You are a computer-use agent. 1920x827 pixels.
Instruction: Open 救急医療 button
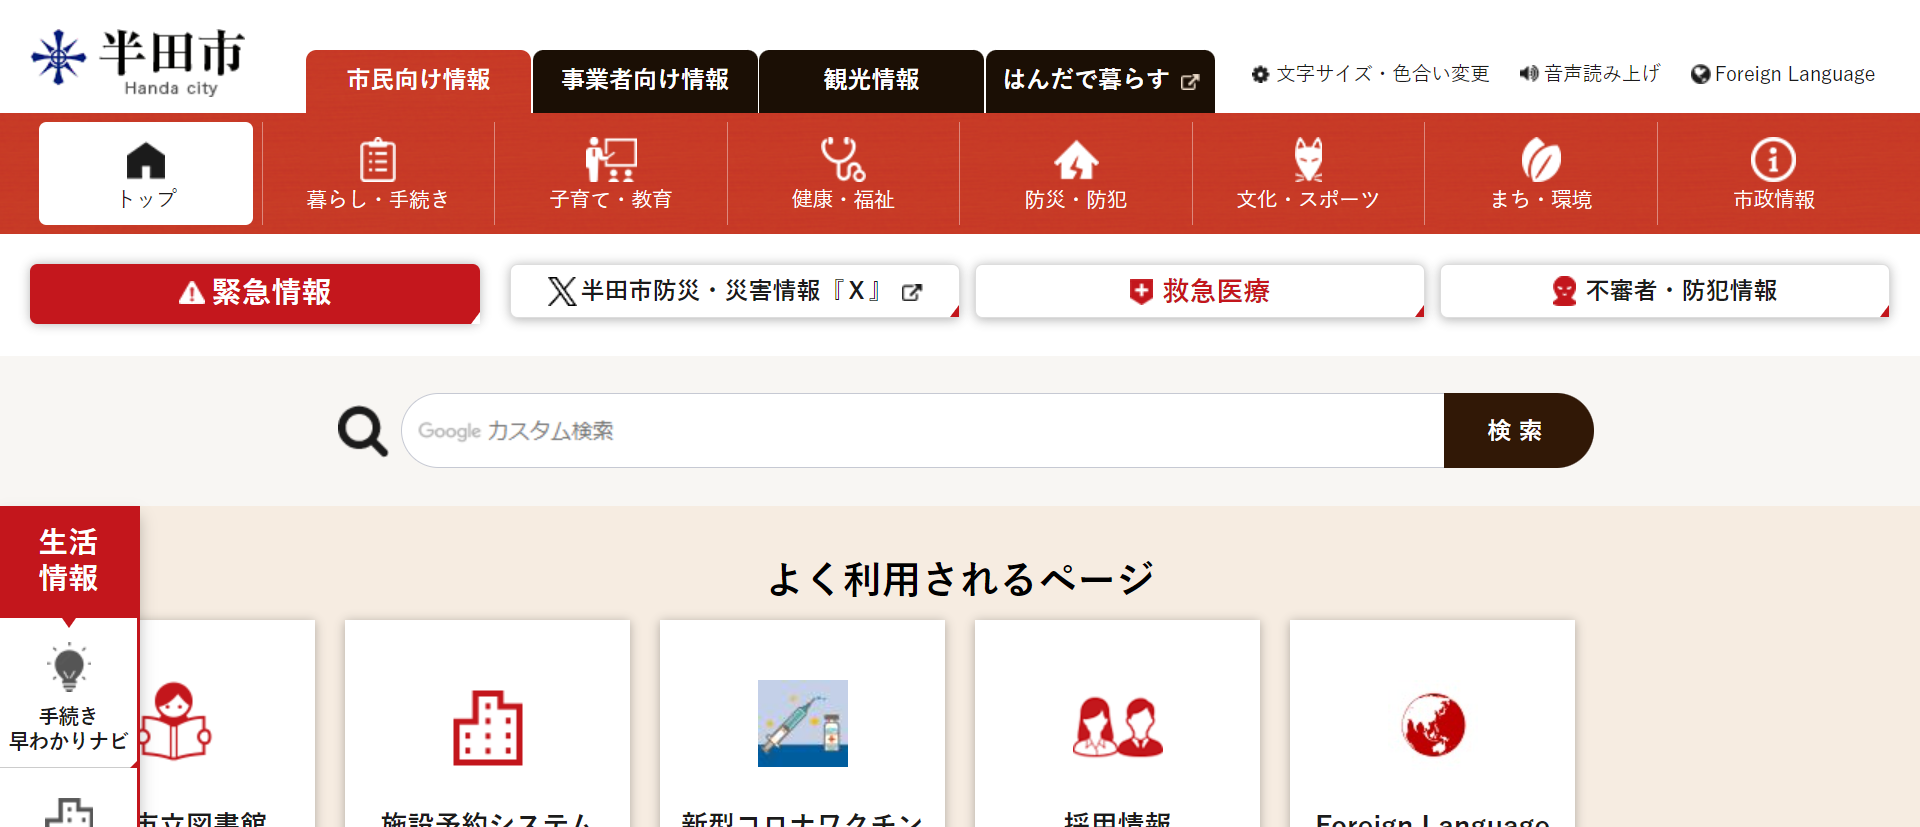1200,291
